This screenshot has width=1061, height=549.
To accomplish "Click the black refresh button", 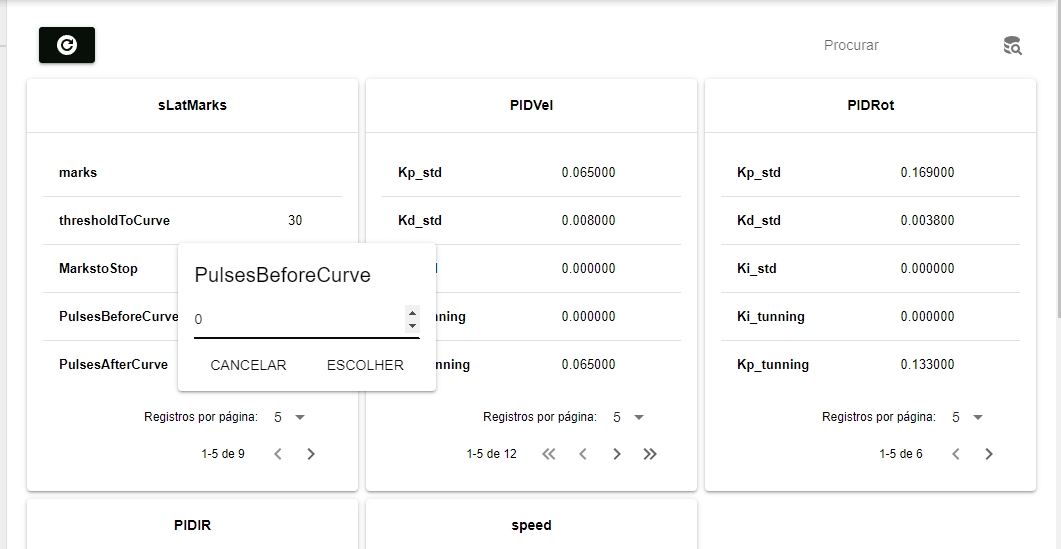I will 67,45.
